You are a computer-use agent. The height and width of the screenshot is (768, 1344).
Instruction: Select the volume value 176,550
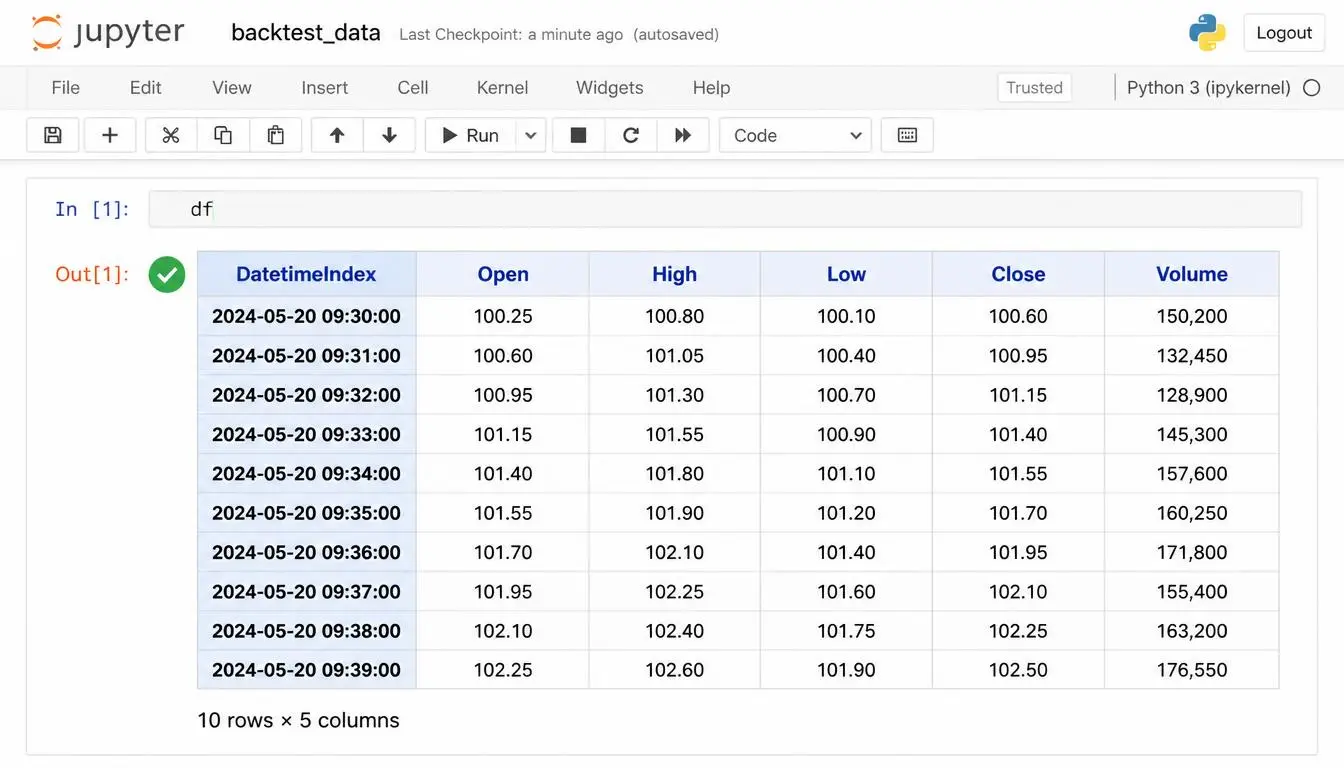point(1191,670)
